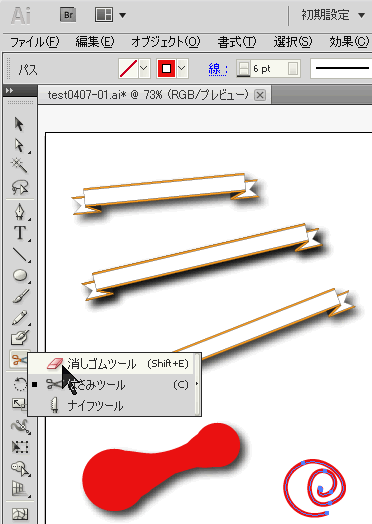
Task: Open arrange documents layout dropdown
Action: (110, 15)
